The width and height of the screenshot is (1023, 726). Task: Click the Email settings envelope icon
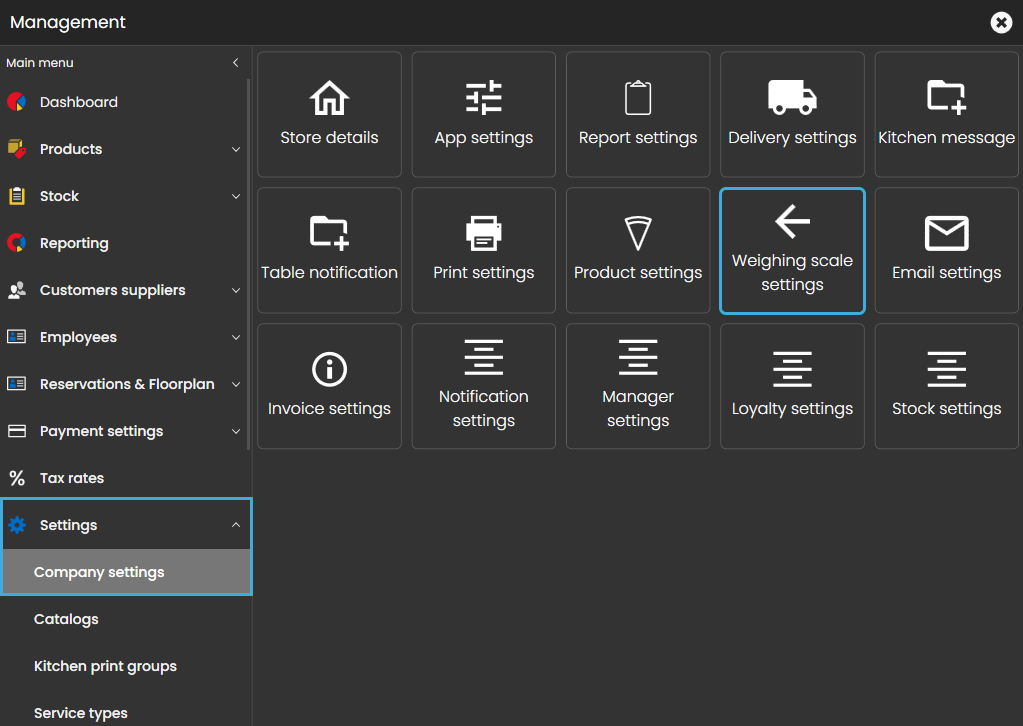click(946, 233)
